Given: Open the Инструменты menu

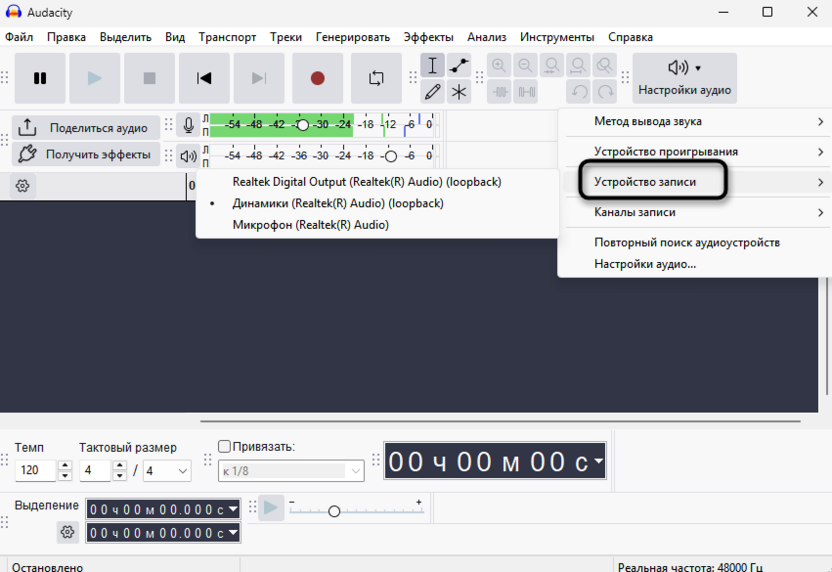Looking at the screenshot, I should tap(557, 37).
